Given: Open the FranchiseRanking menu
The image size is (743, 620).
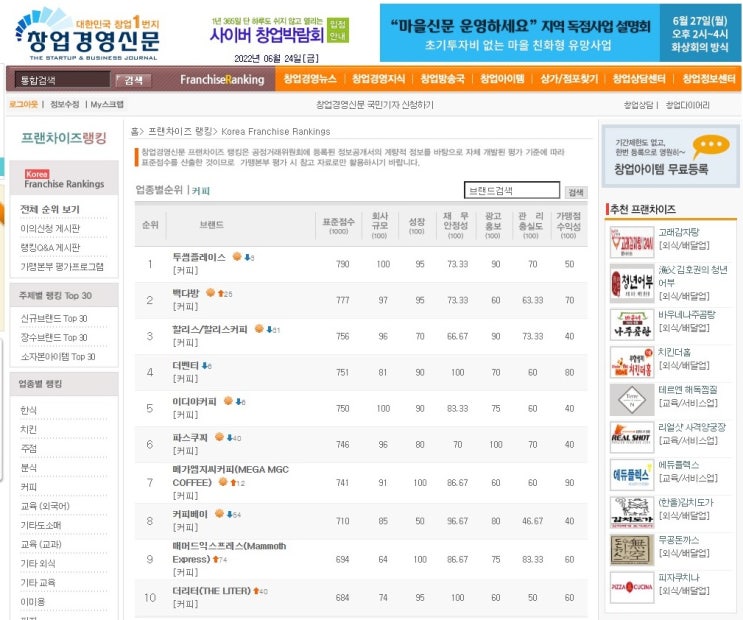Looking at the screenshot, I should point(222,80).
